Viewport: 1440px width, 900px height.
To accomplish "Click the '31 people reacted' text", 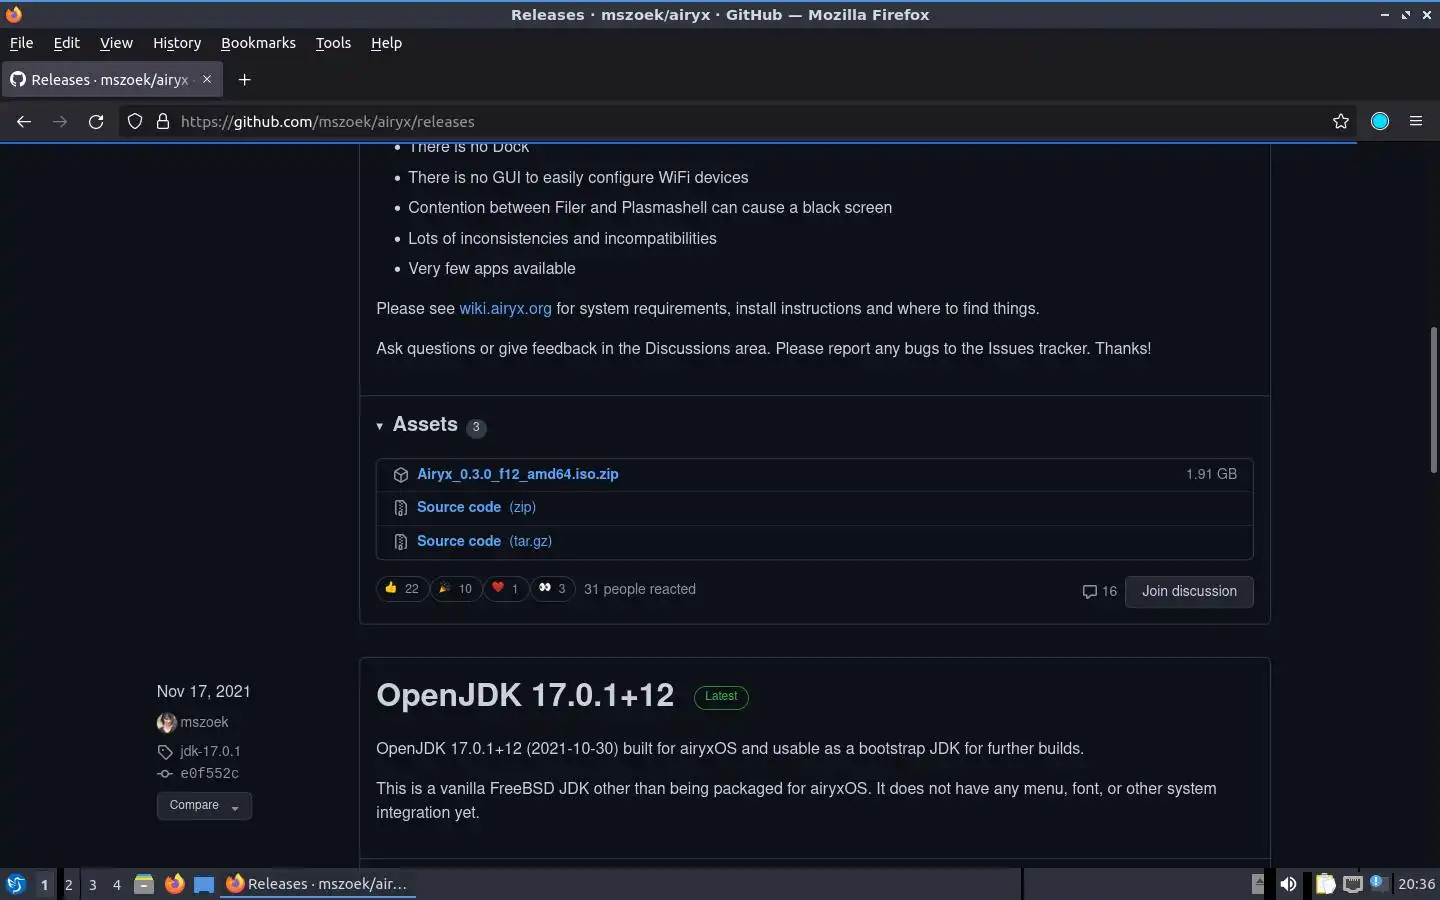I will coord(640,589).
